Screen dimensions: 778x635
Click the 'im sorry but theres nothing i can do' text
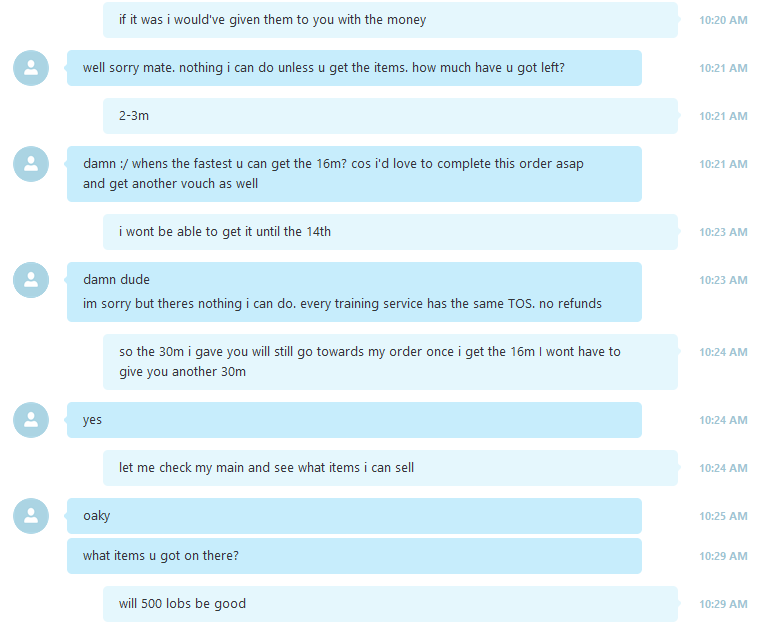(x=342, y=304)
